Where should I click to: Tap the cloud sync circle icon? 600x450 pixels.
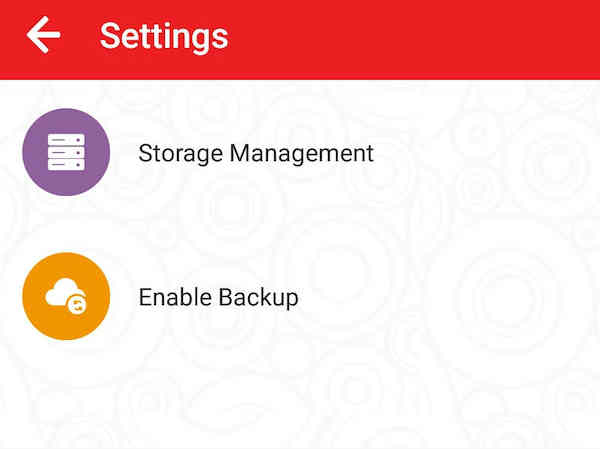click(66, 297)
